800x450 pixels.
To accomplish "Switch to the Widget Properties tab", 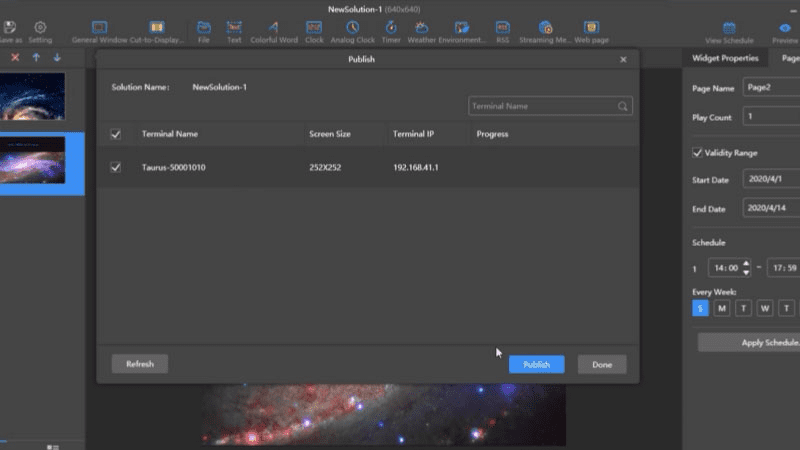I will [x=725, y=58].
